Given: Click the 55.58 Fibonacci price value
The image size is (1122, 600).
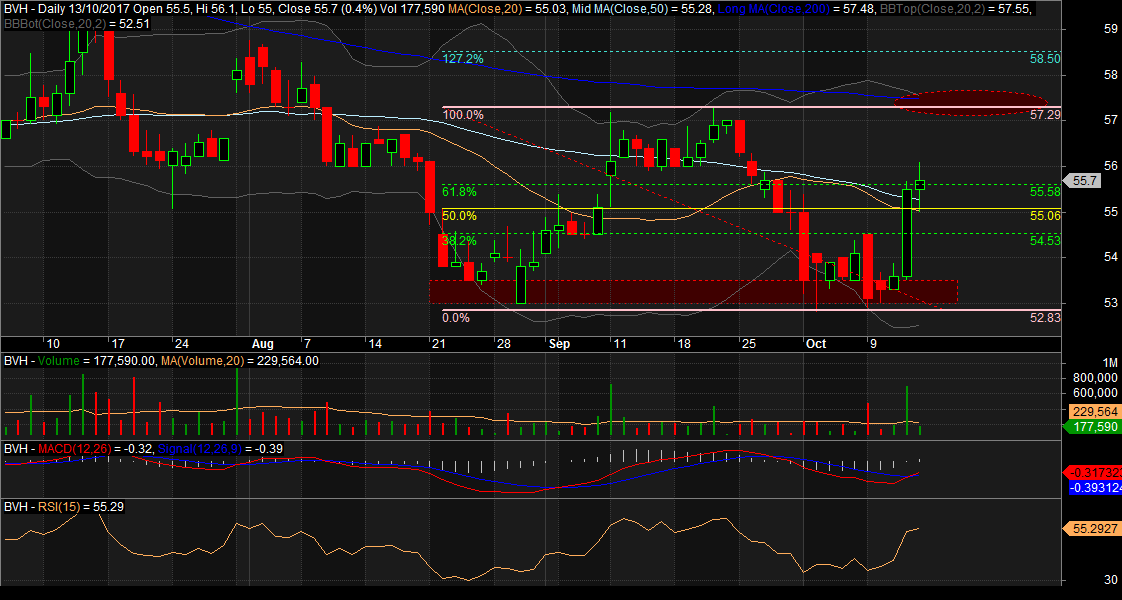Looking at the screenshot, I should pos(1045,192).
